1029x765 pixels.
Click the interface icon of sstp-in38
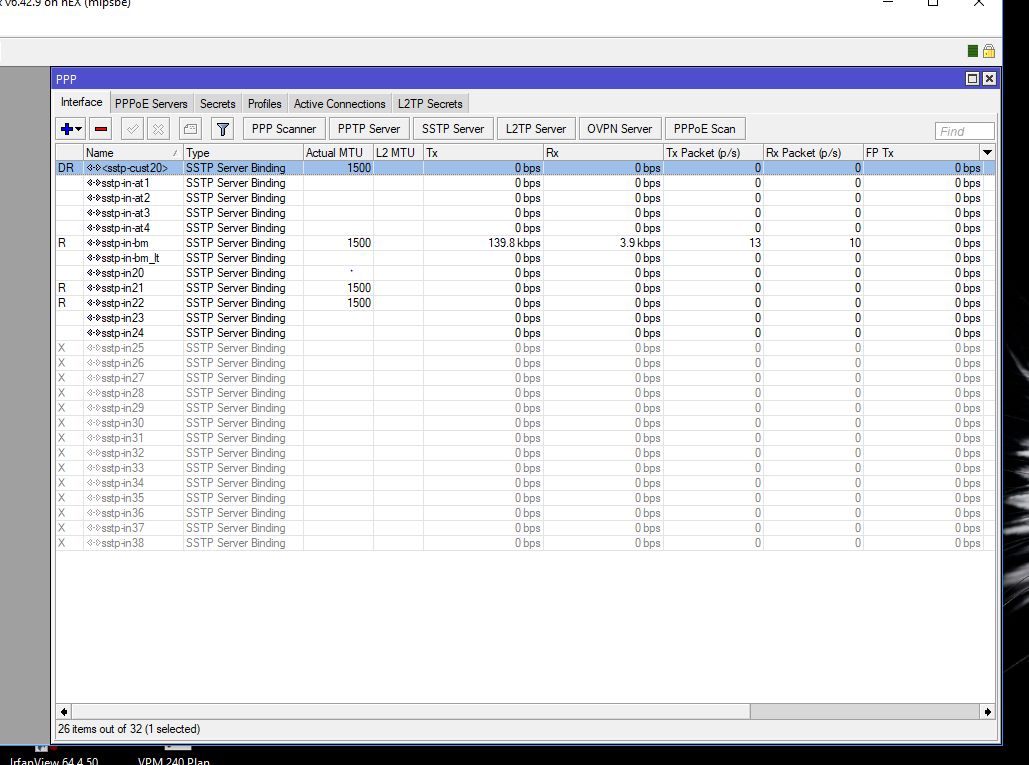point(94,543)
